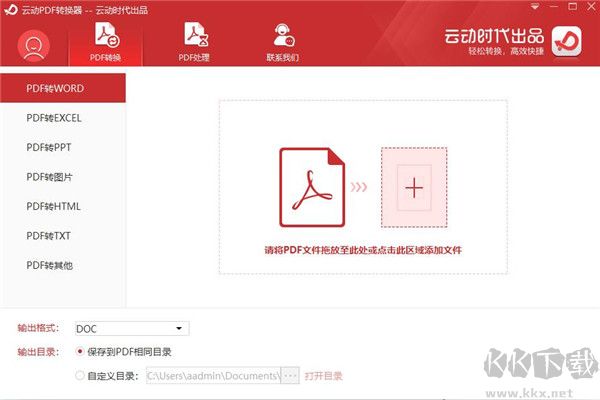Select 保存到PDF相同目录 radio button
The height and width of the screenshot is (400, 600).
tap(80, 351)
